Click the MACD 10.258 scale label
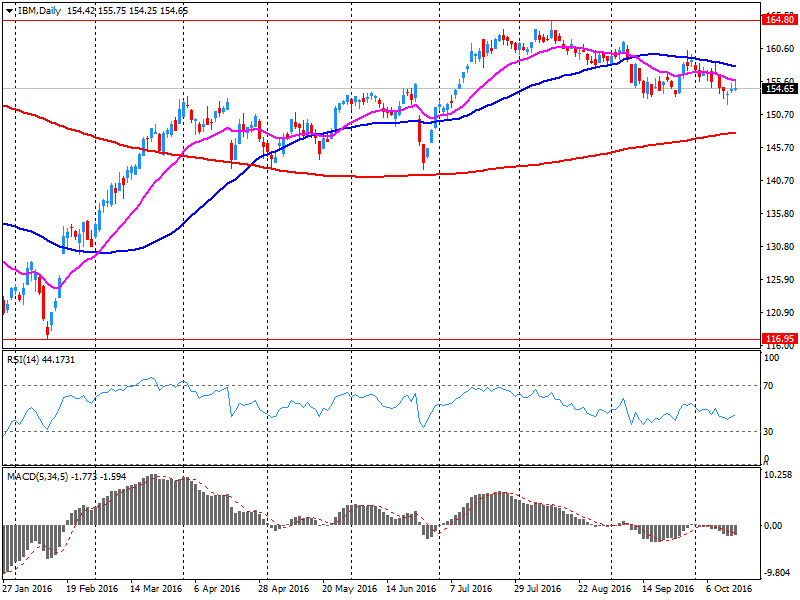800x600 pixels. 779,475
